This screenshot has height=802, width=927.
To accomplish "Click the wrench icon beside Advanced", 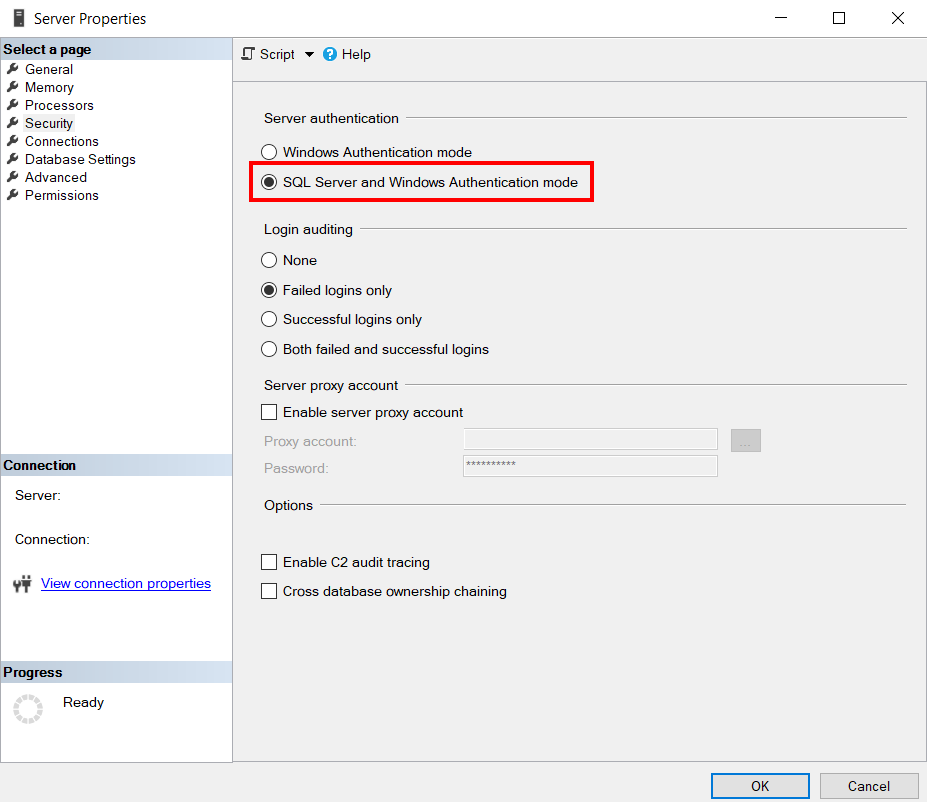I will click(12, 177).
